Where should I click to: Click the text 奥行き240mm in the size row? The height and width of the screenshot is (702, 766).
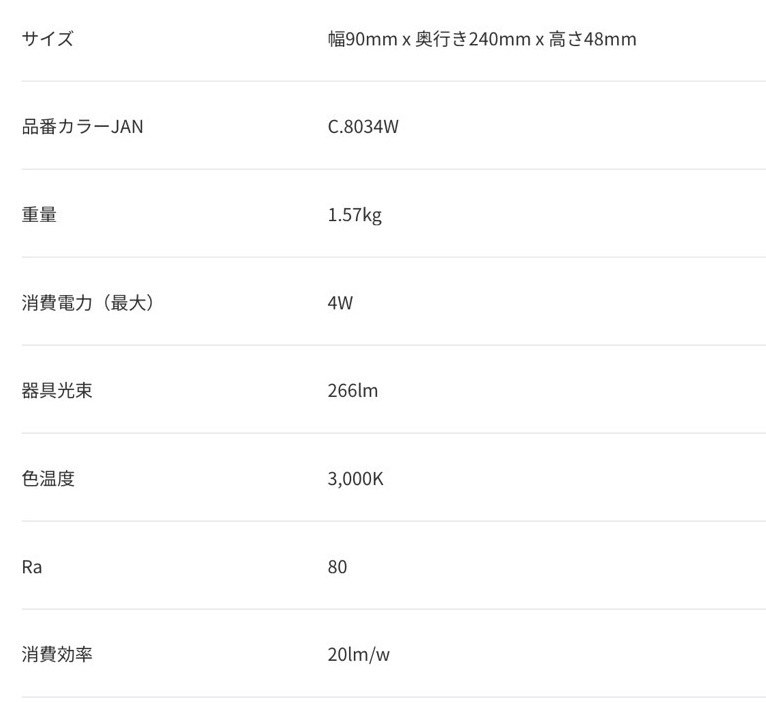coord(473,39)
